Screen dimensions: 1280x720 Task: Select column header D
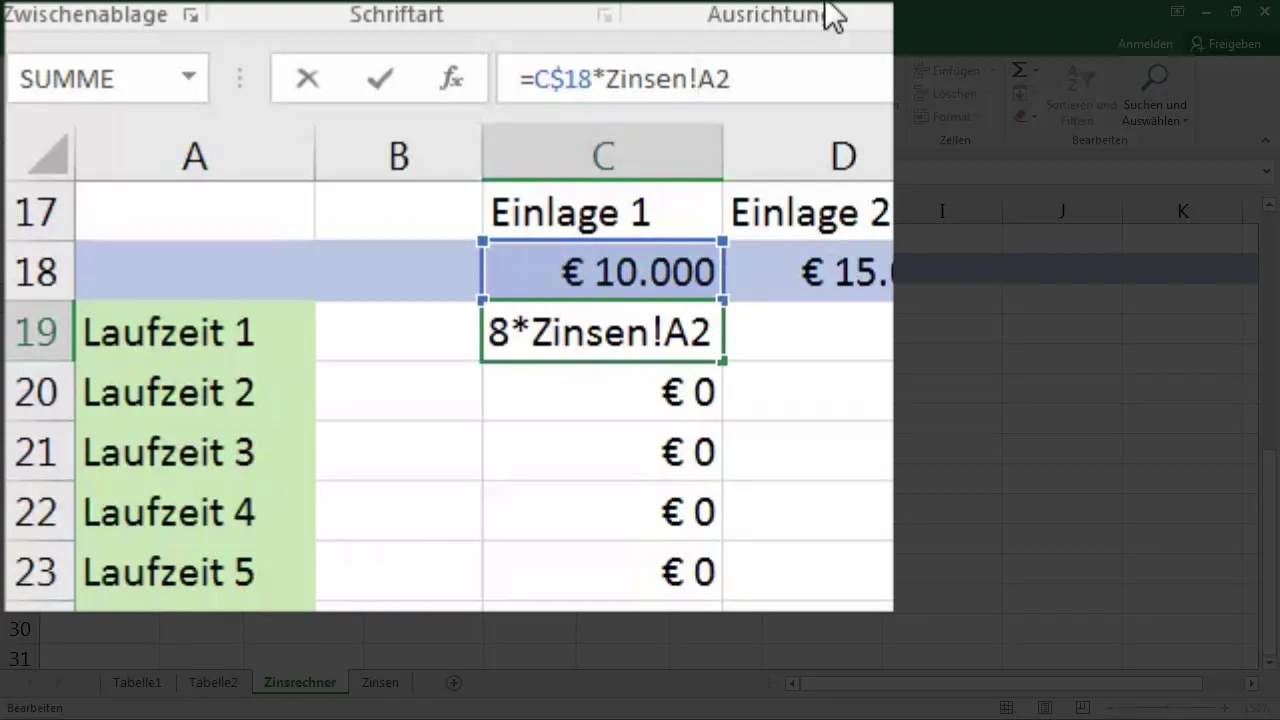pyautogui.click(x=808, y=156)
